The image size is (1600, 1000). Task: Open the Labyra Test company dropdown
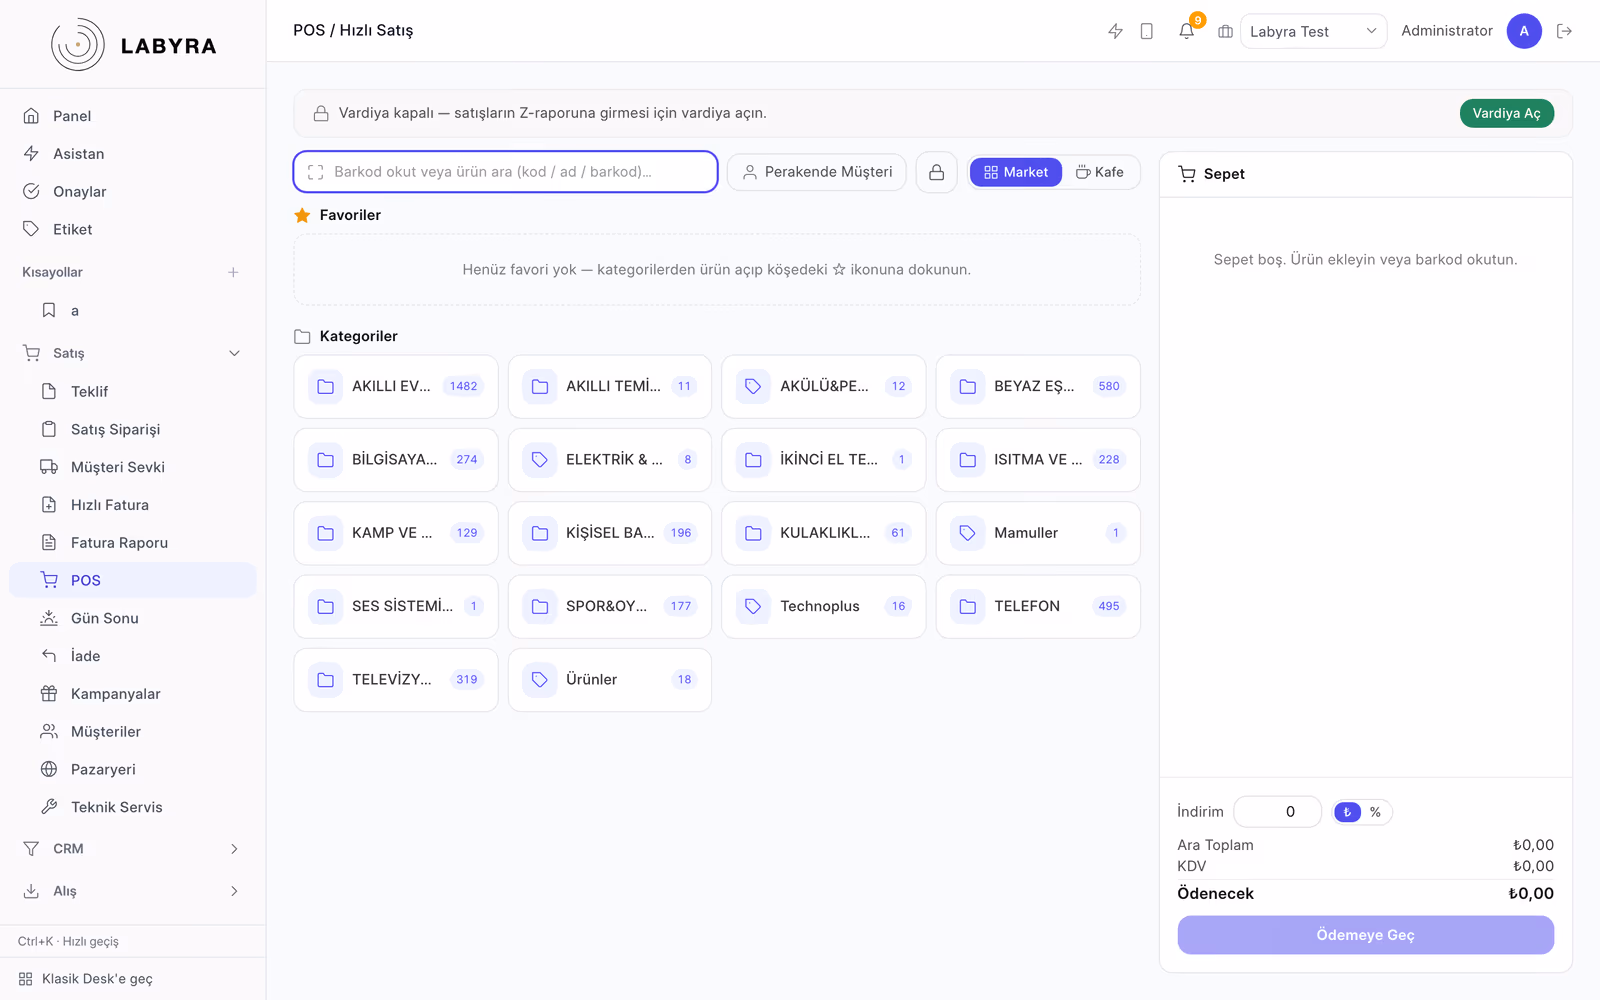tap(1313, 31)
